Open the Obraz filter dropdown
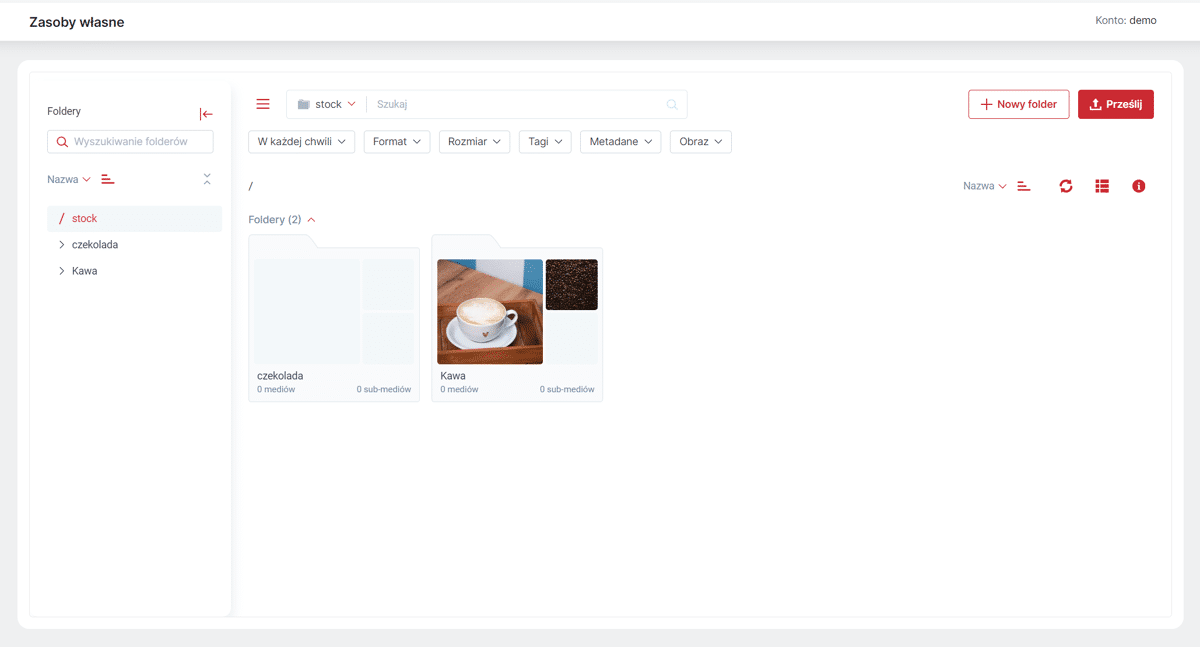 tap(700, 142)
